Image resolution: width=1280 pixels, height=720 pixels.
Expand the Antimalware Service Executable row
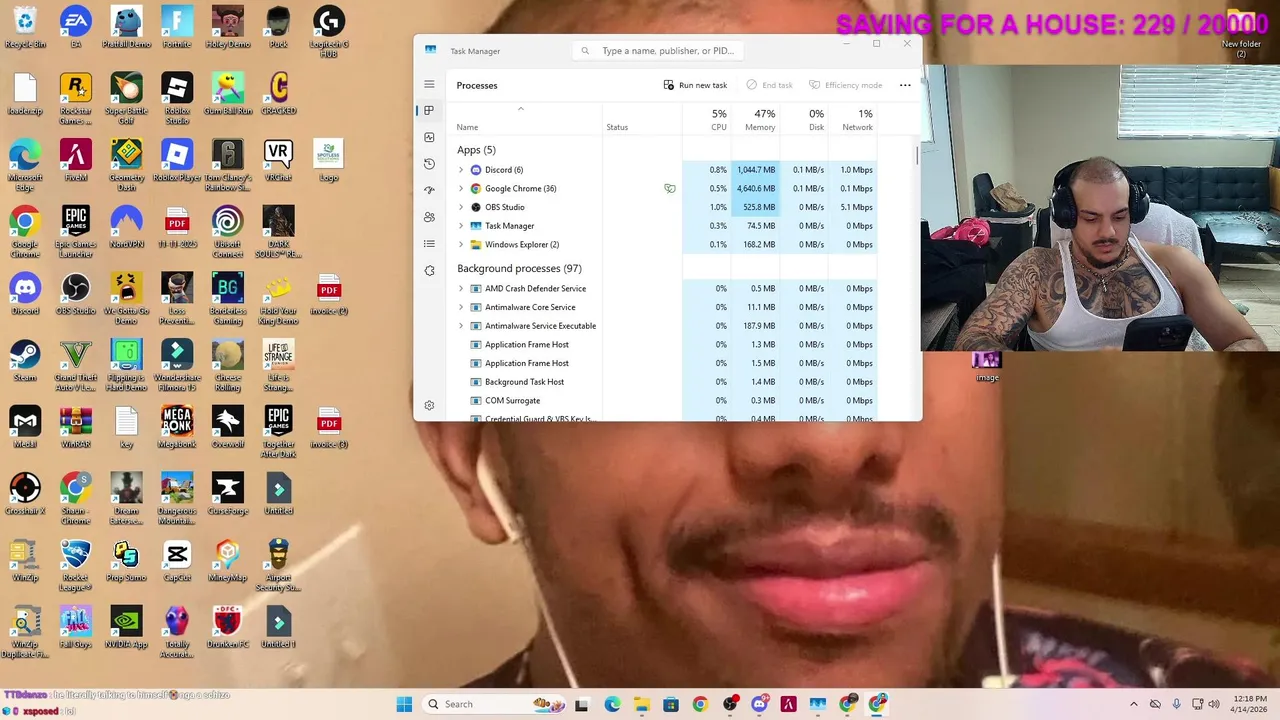click(x=461, y=326)
